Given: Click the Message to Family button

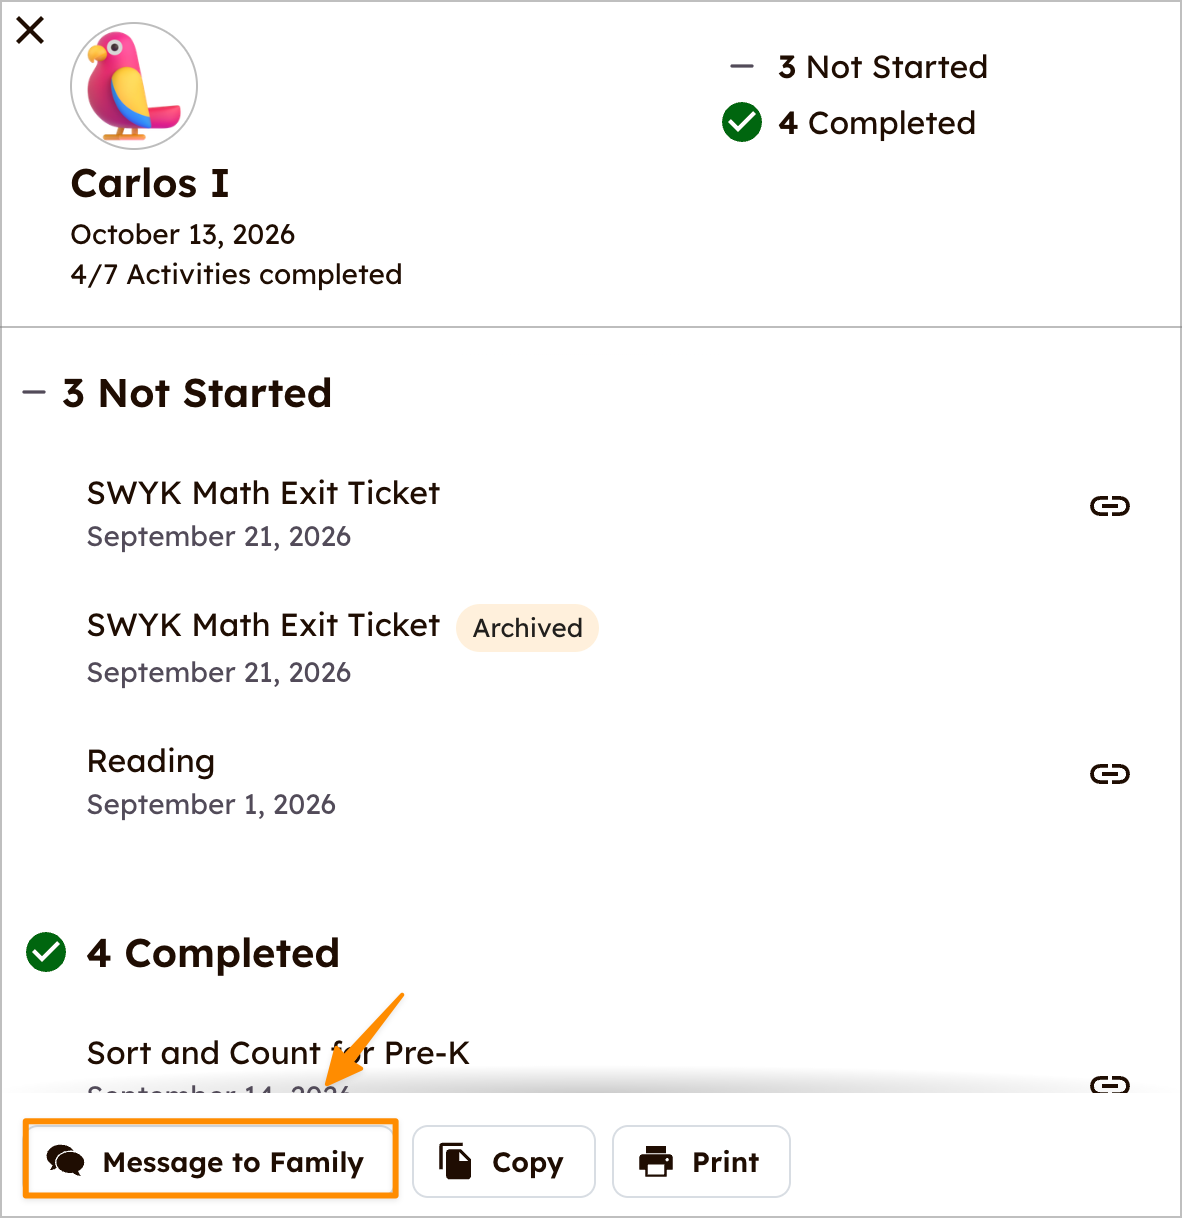Looking at the screenshot, I should click(x=210, y=1161).
